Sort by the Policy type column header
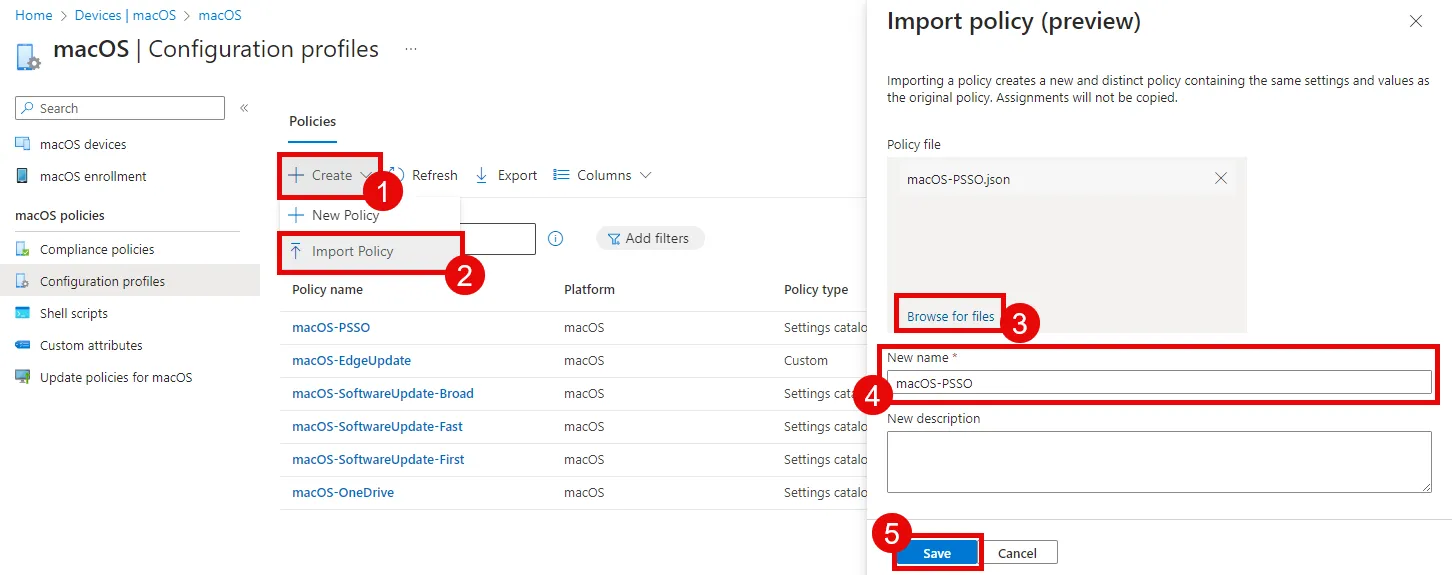The height and width of the screenshot is (575, 1452). (816, 289)
